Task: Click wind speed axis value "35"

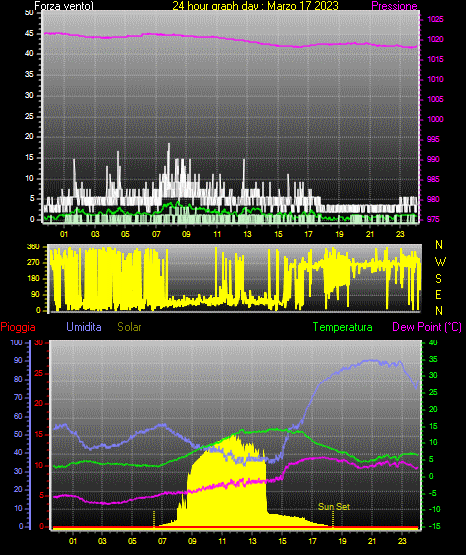Action: 29,74
